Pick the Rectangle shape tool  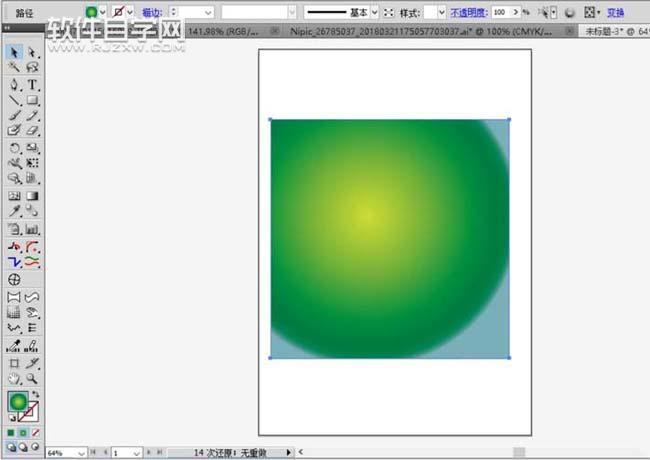32,100
